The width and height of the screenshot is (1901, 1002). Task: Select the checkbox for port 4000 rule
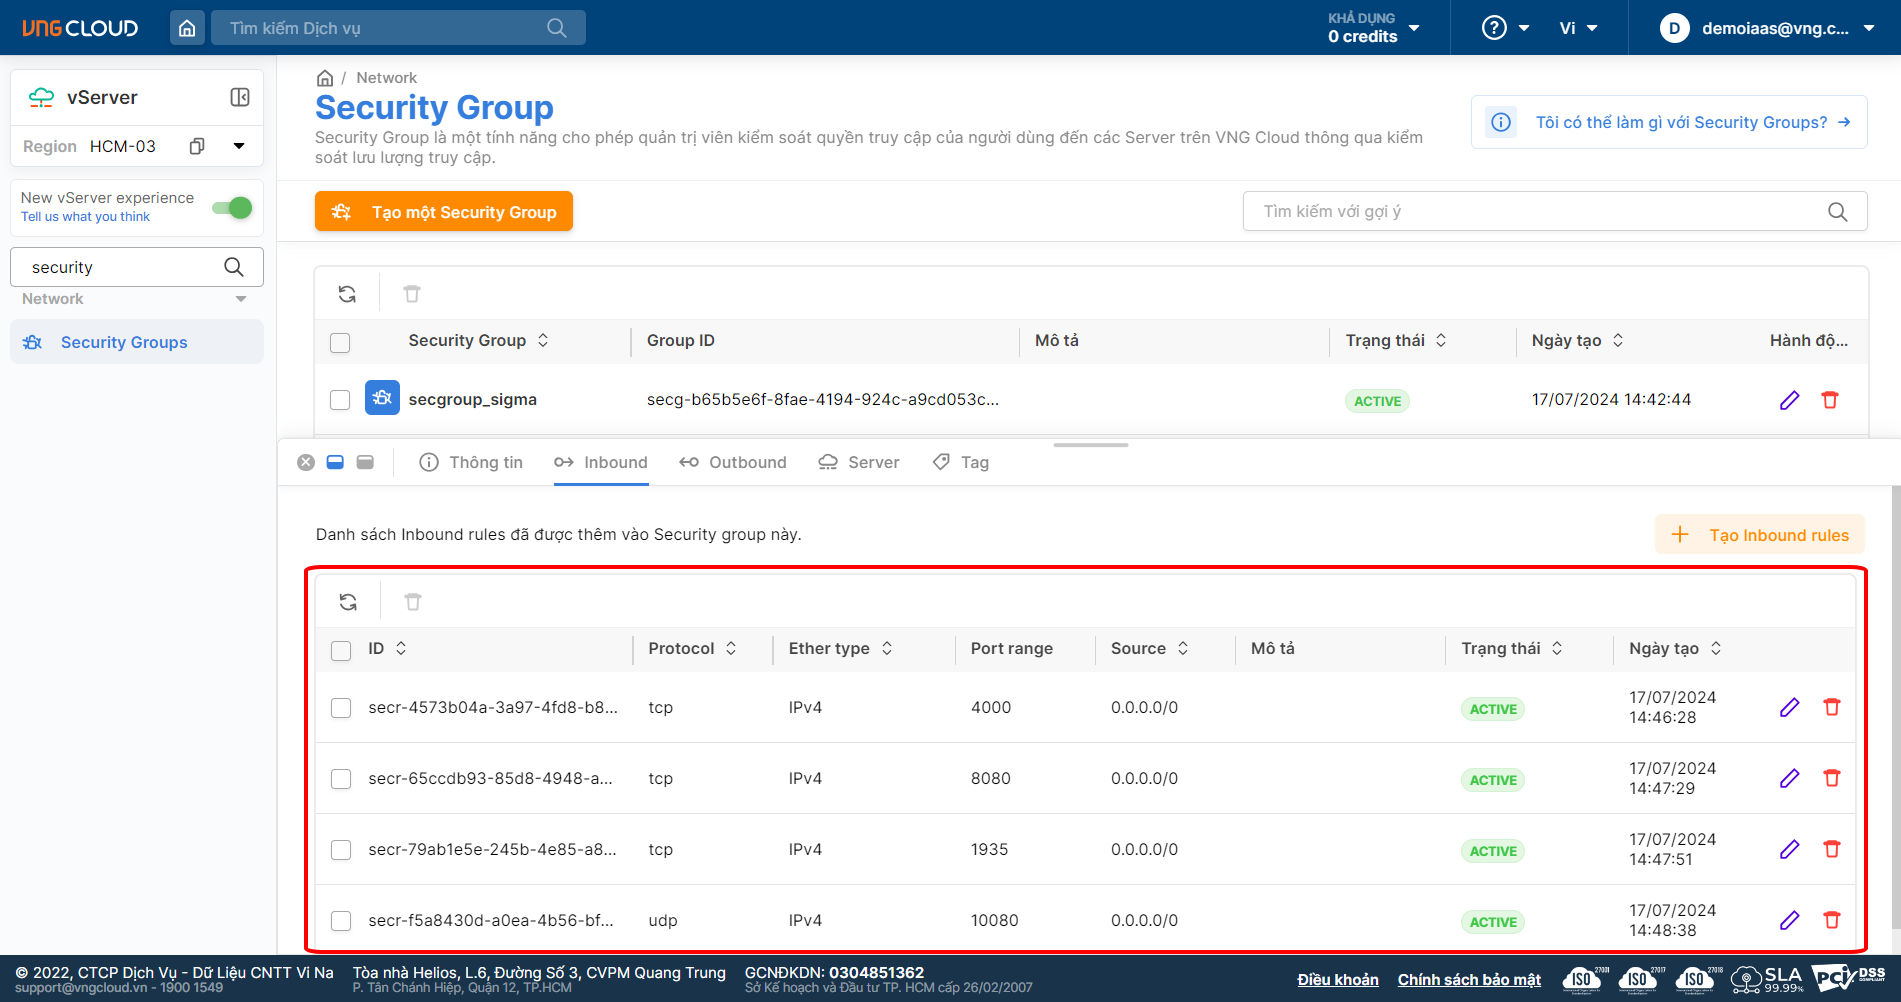341,708
